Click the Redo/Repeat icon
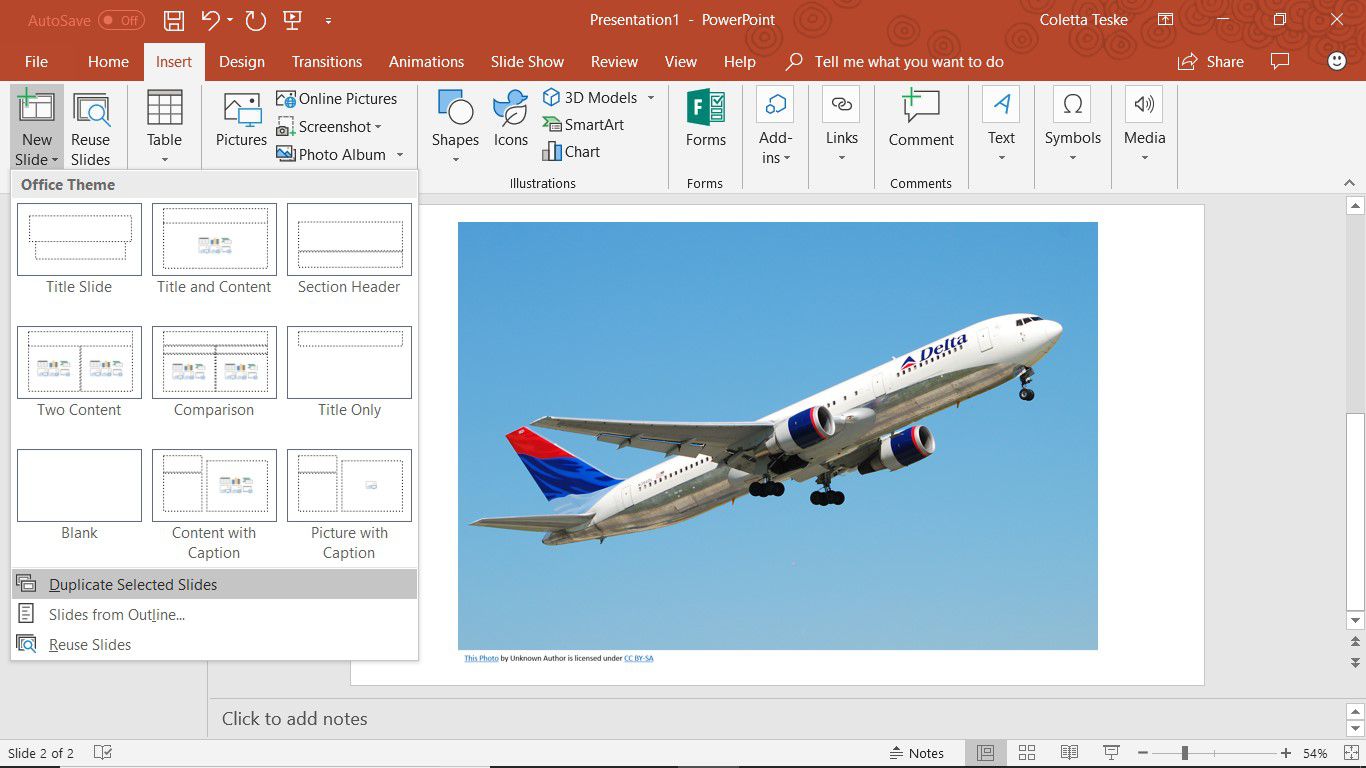Viewport: 1366px width, 768px height. click(256, 20)
